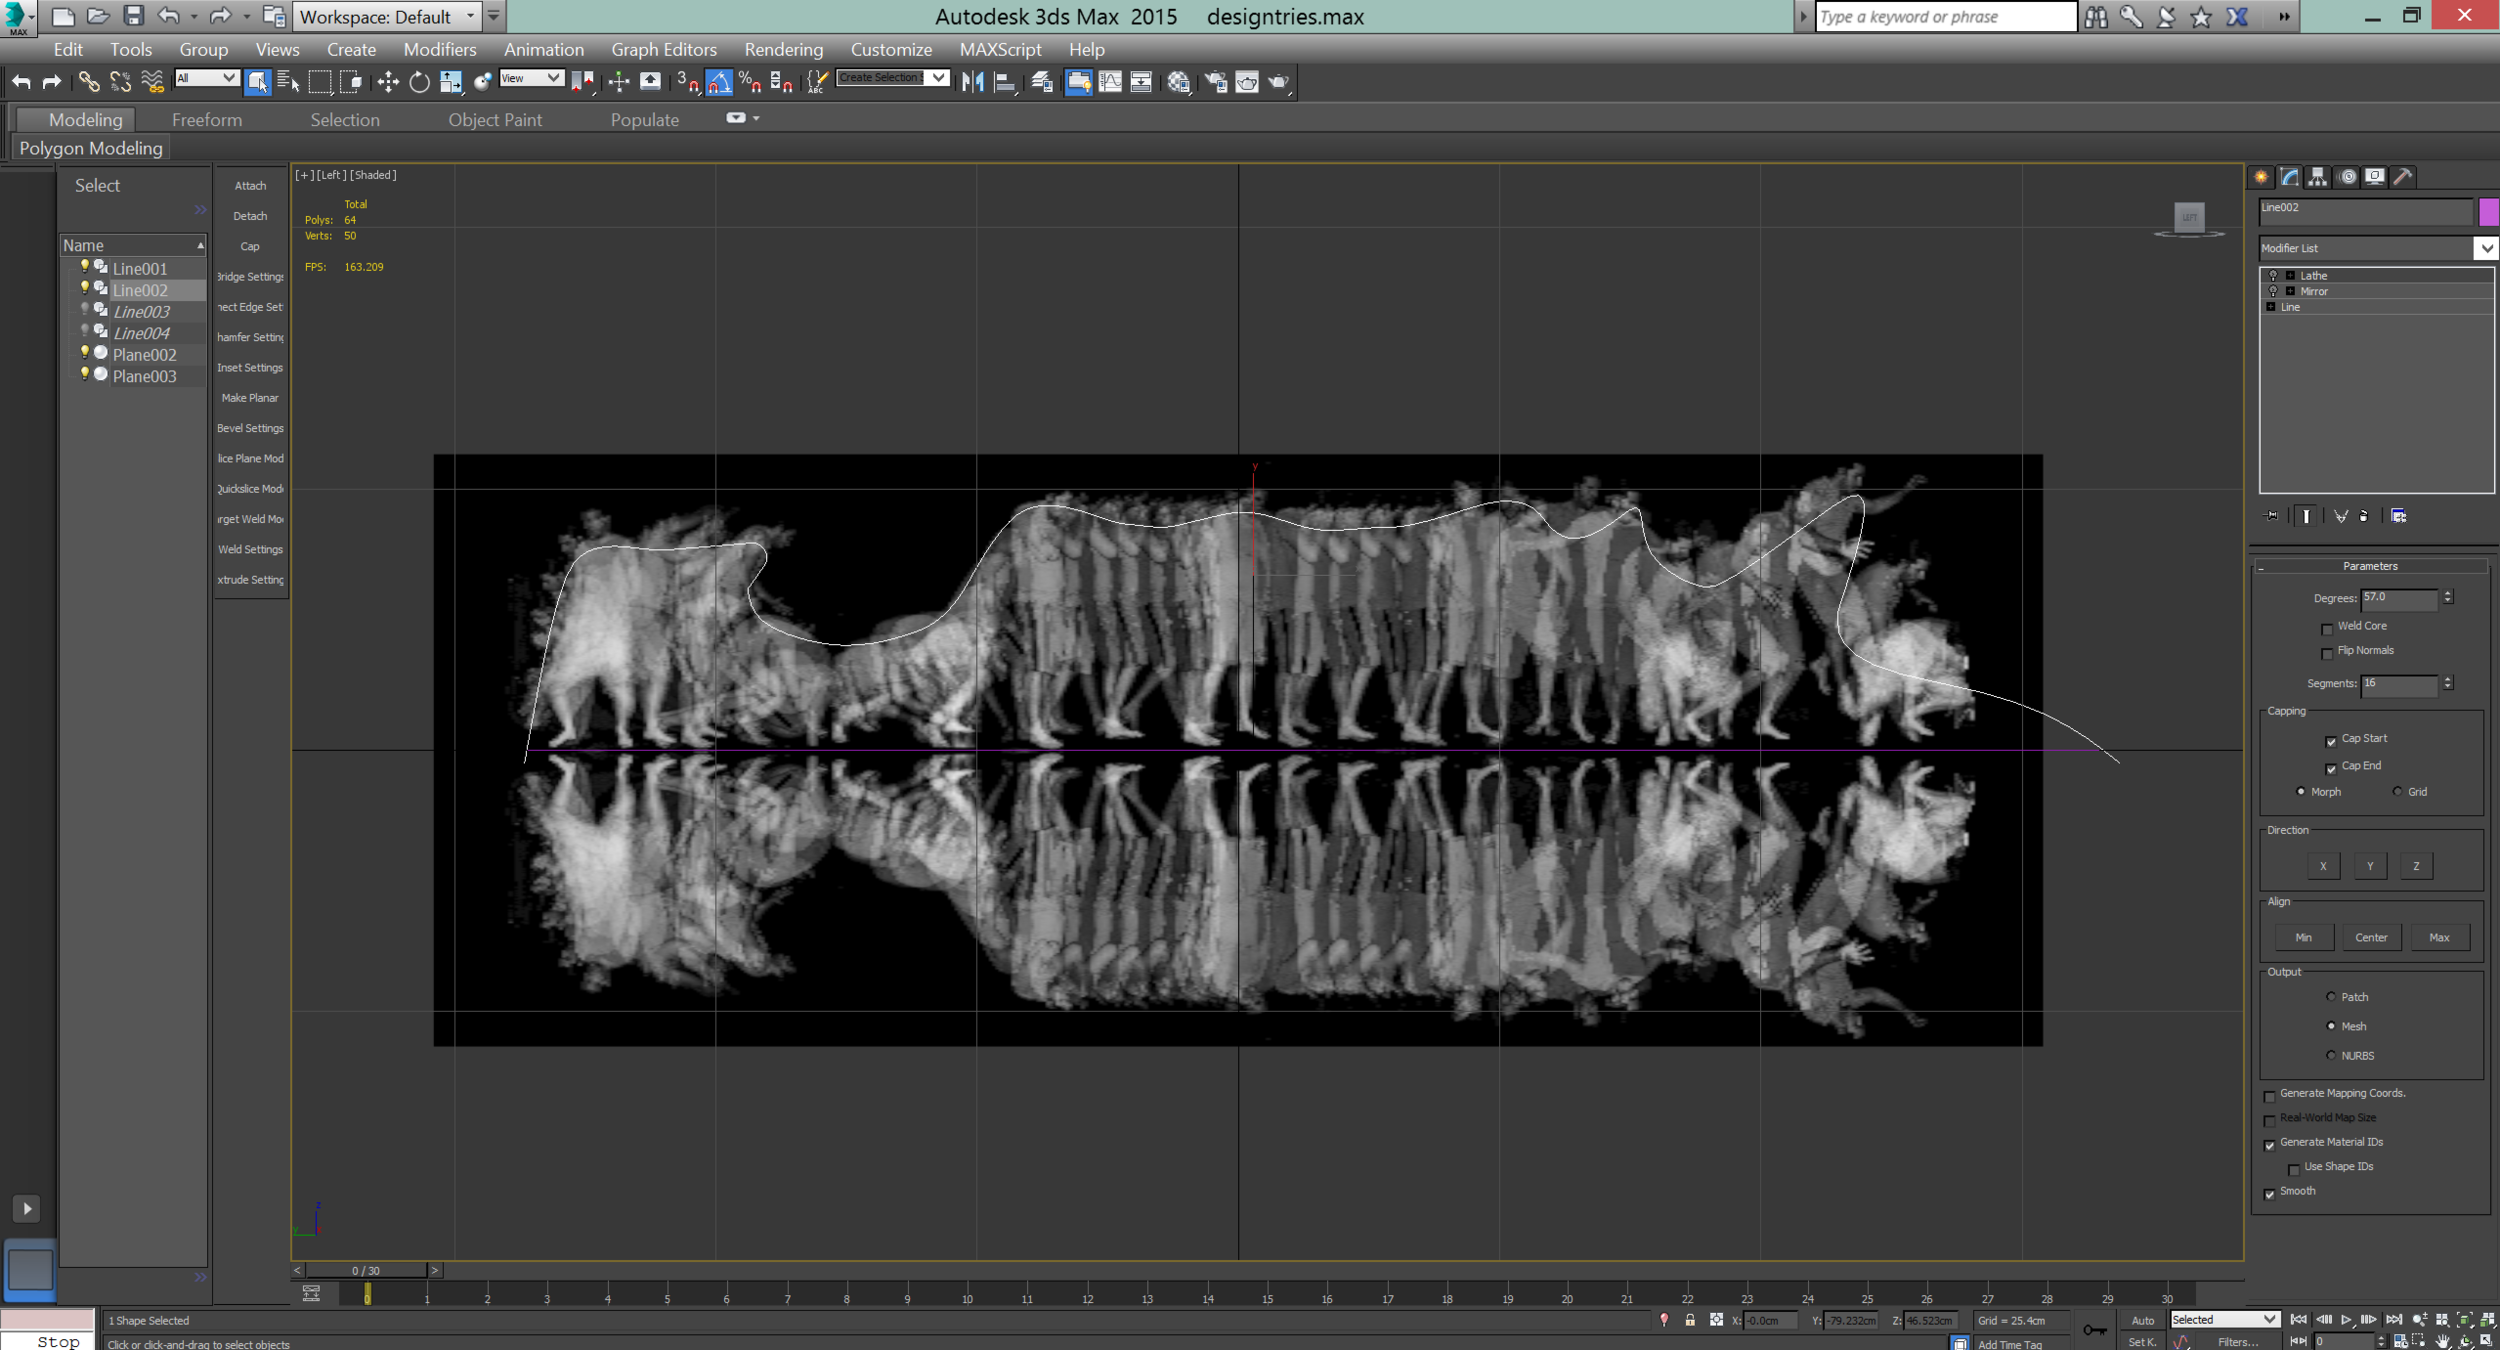Image resolution: width=2500 pixels, height=1350 pixels.
Task: Open the Utilities panel hammer icon
Action: pos(2403,177)
